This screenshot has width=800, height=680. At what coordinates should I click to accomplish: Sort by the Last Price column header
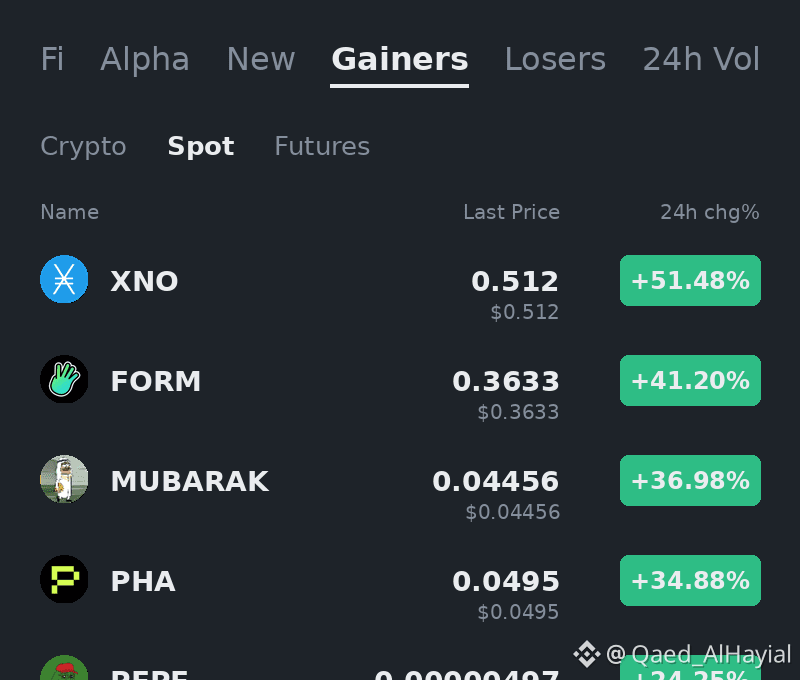coord(511,212)
